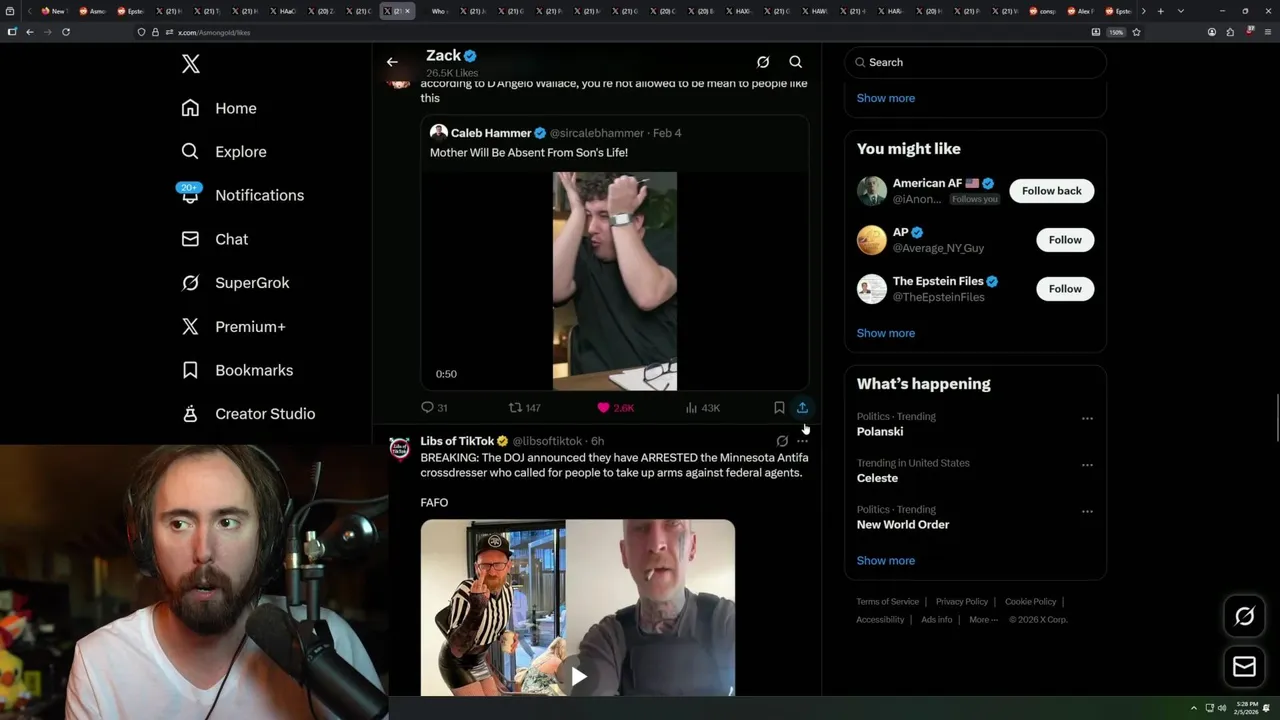Click Show more under What's happening
Screen dimensions: 1280x720
point(886,561)
